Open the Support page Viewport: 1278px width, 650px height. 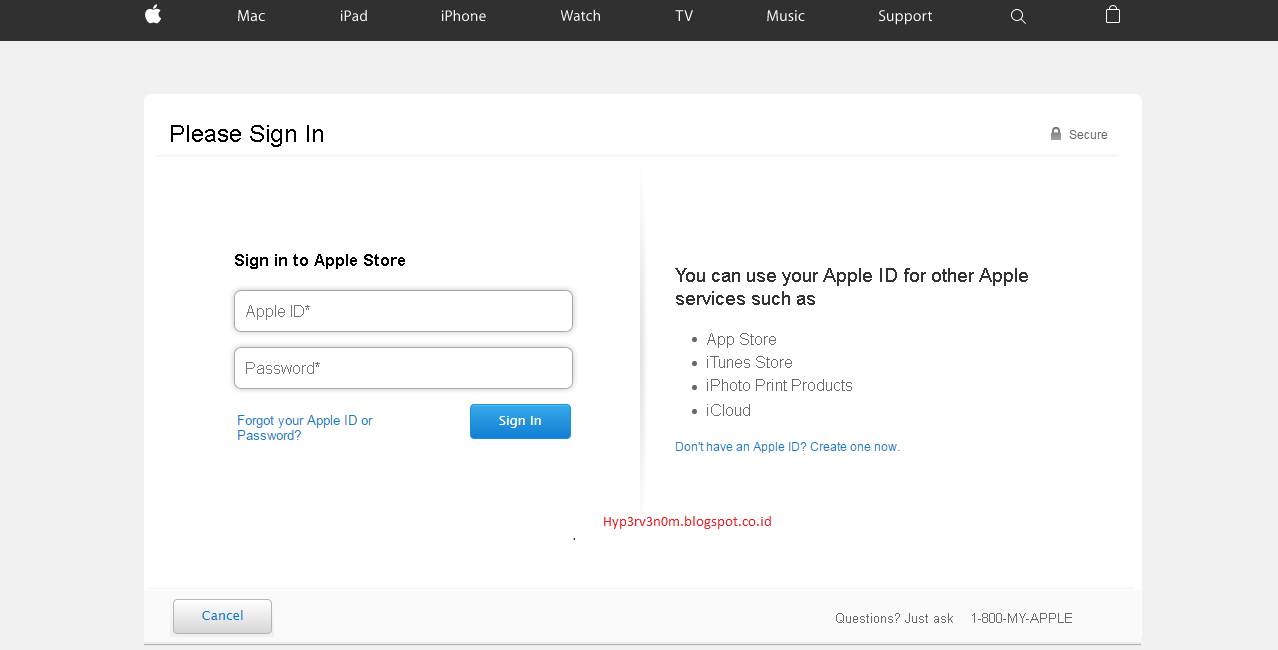pos(905,16)
